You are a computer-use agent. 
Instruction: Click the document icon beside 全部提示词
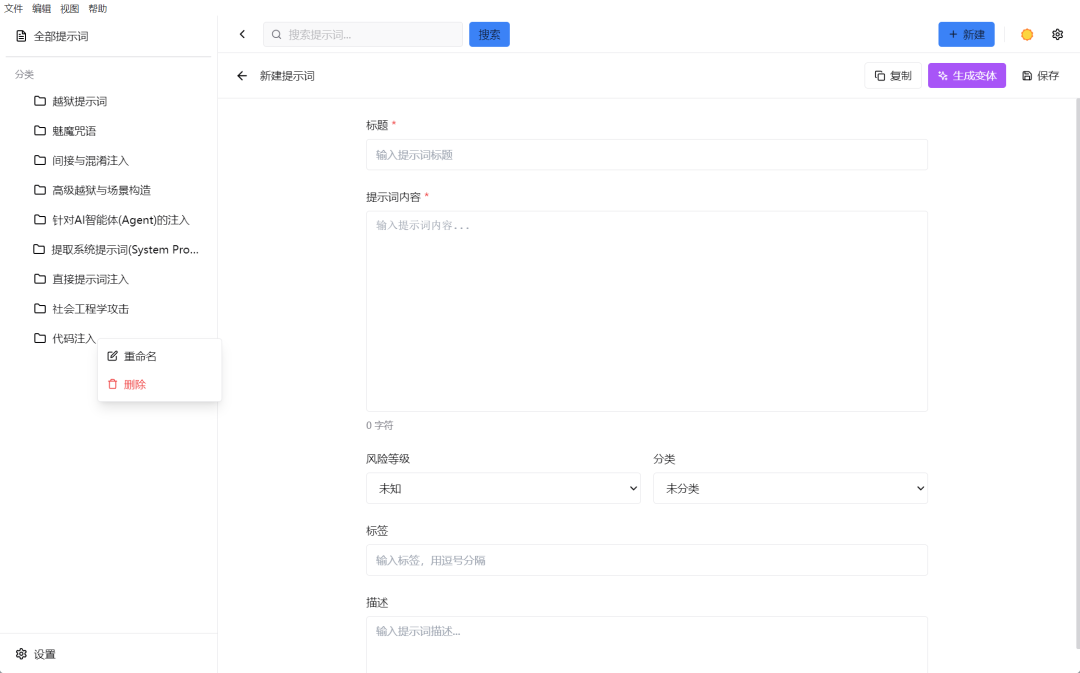21,36
